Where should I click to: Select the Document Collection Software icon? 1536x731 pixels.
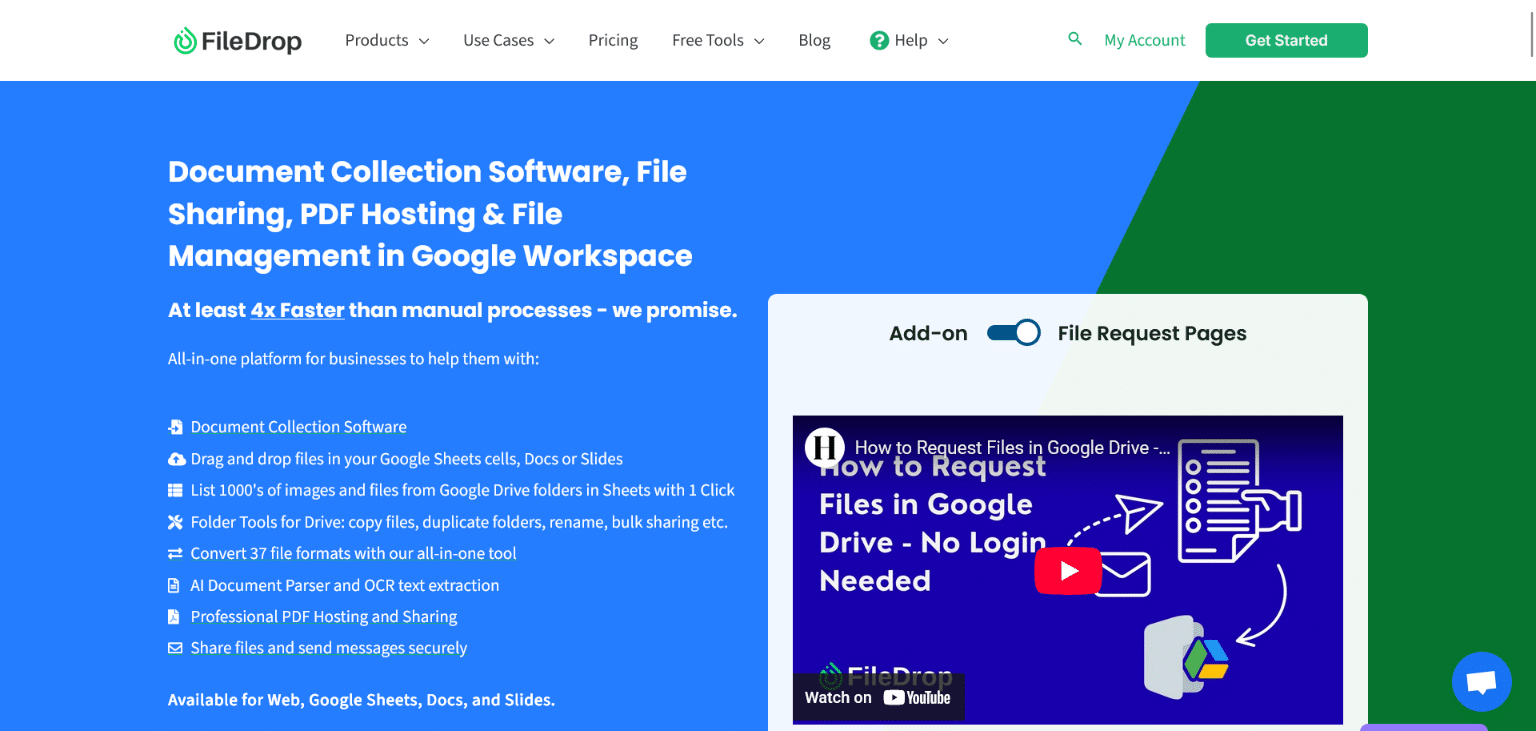pos(176,426)
